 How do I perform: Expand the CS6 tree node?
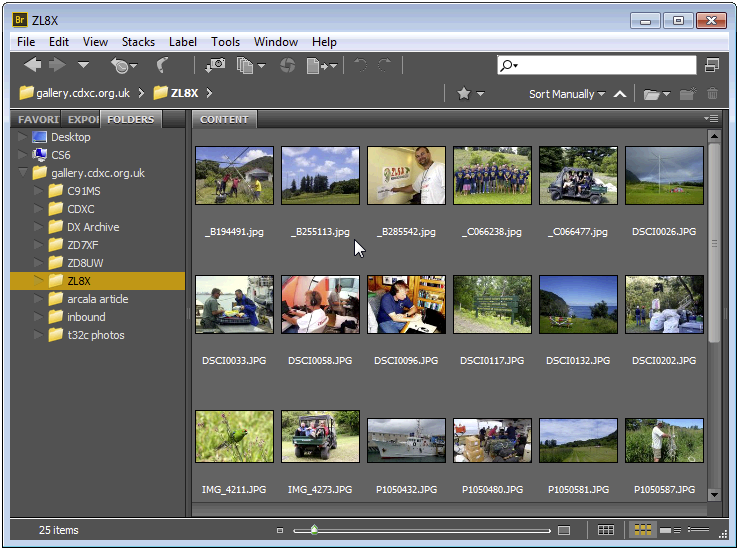point(22,155)
